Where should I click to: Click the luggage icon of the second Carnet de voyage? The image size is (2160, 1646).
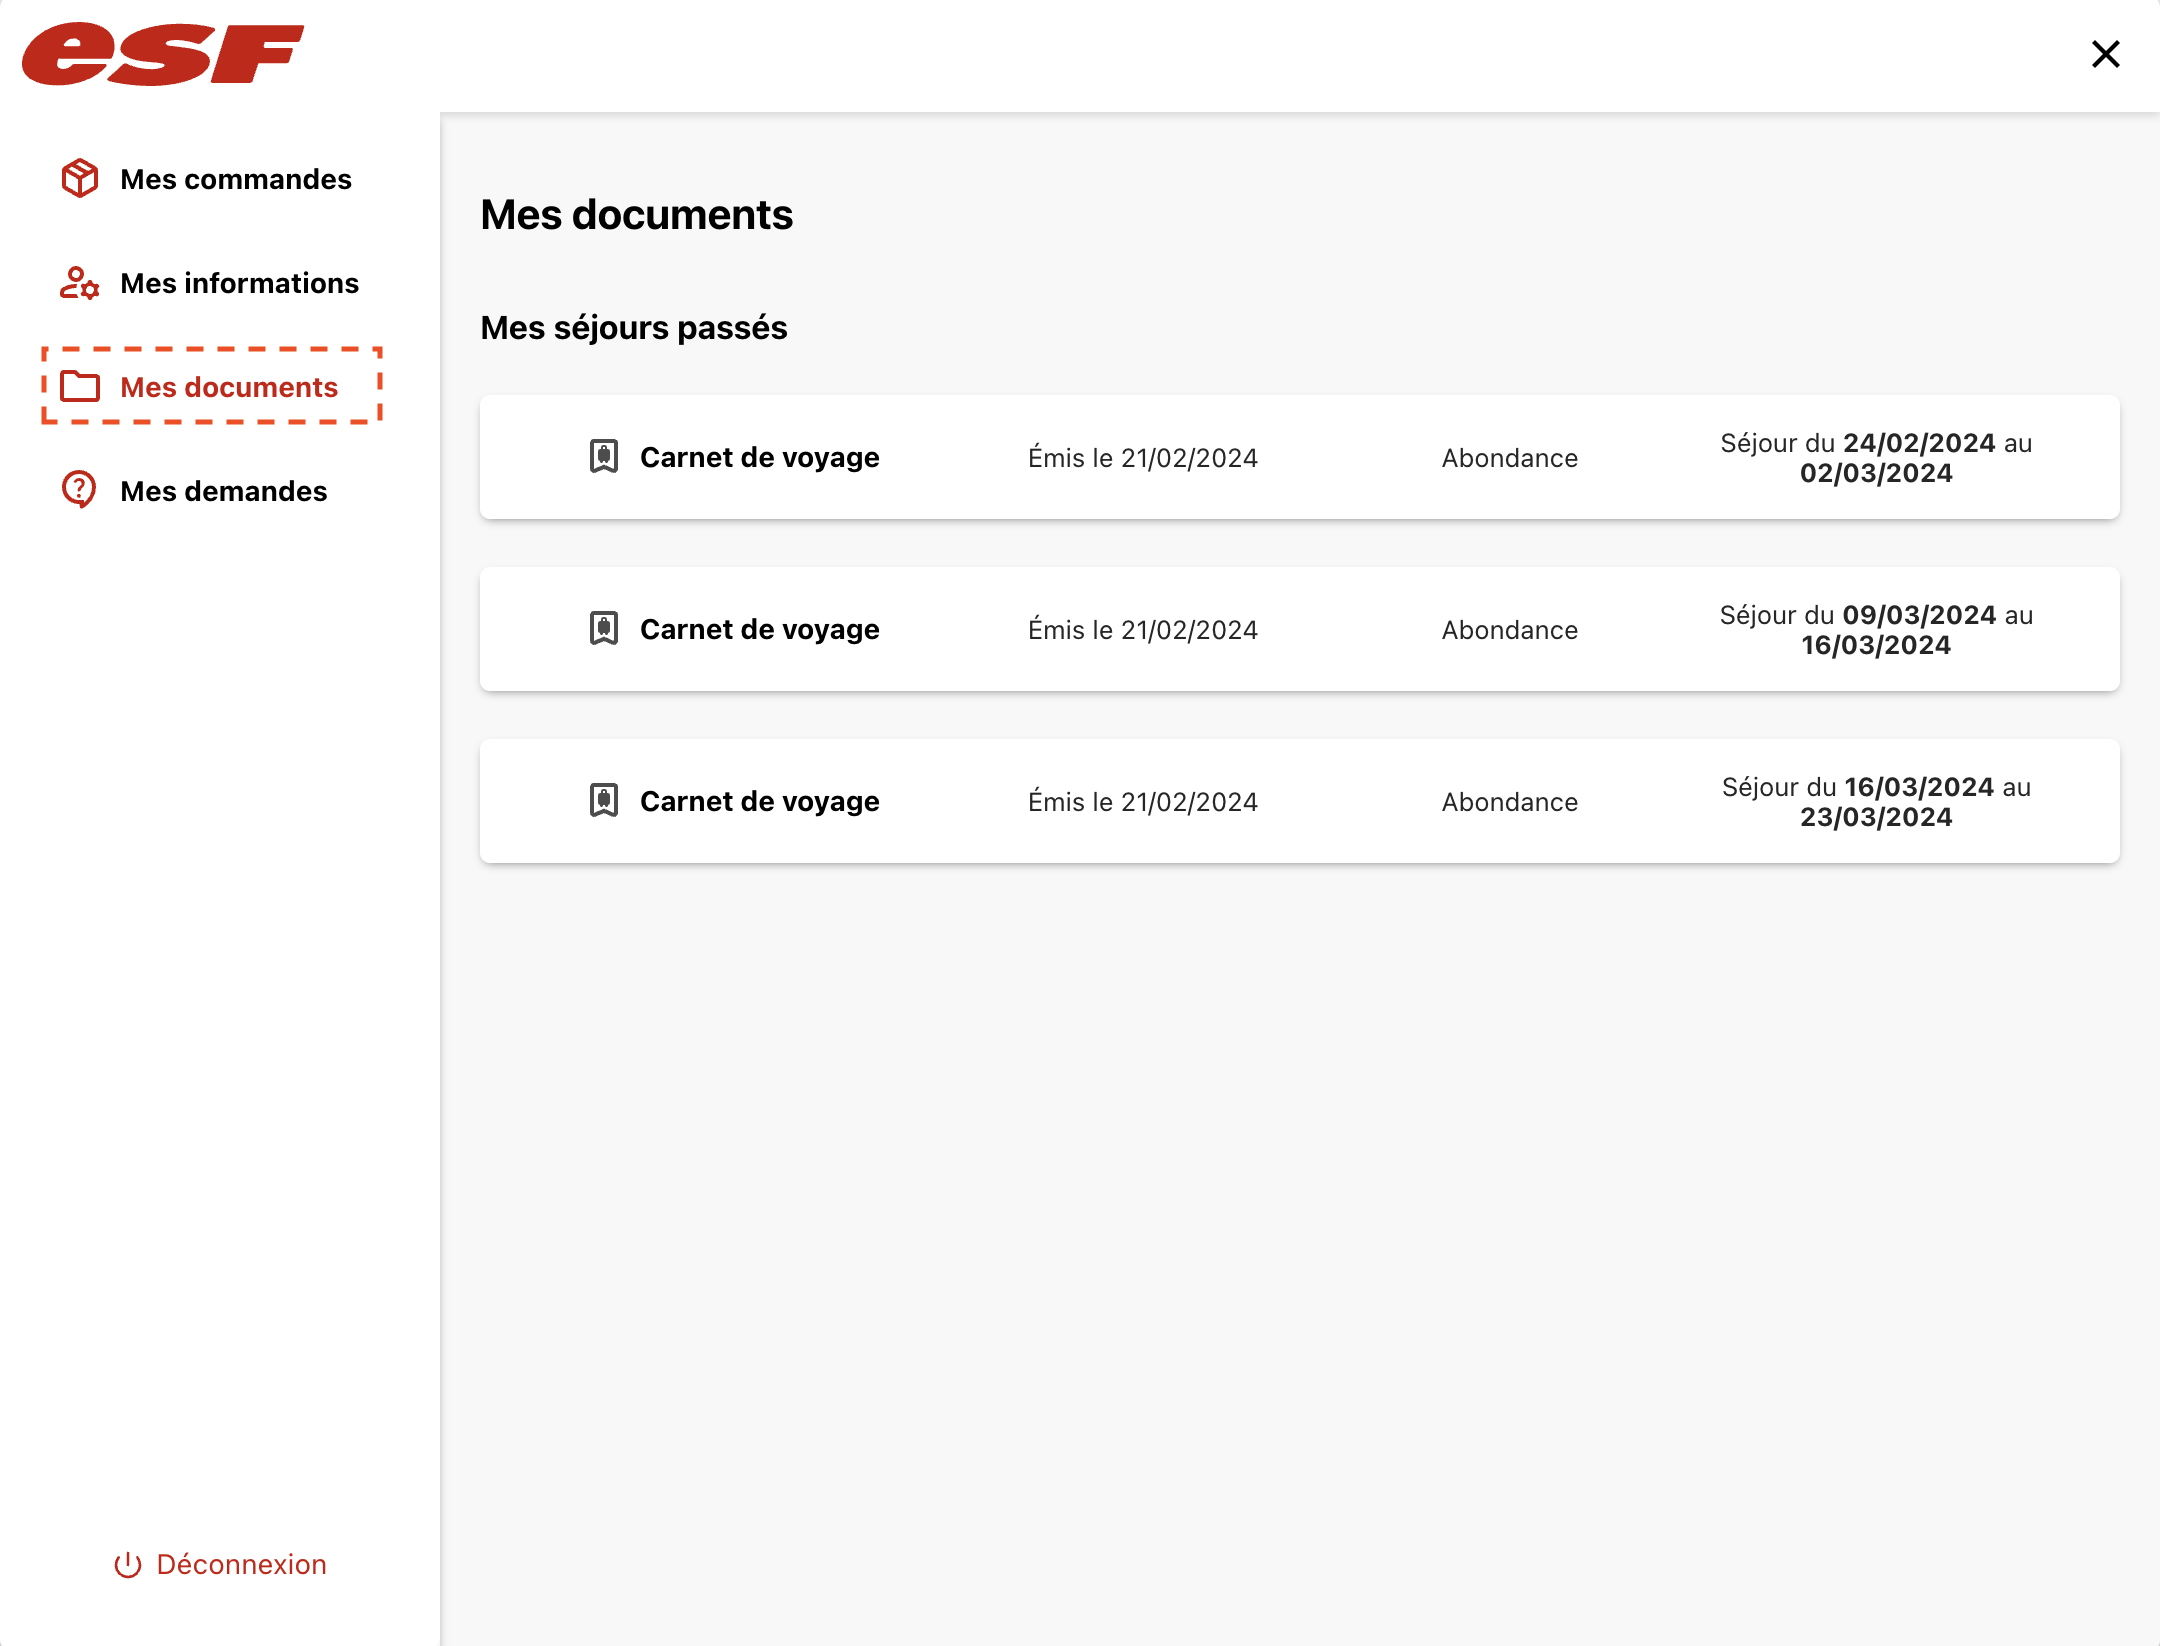(604, 629)
